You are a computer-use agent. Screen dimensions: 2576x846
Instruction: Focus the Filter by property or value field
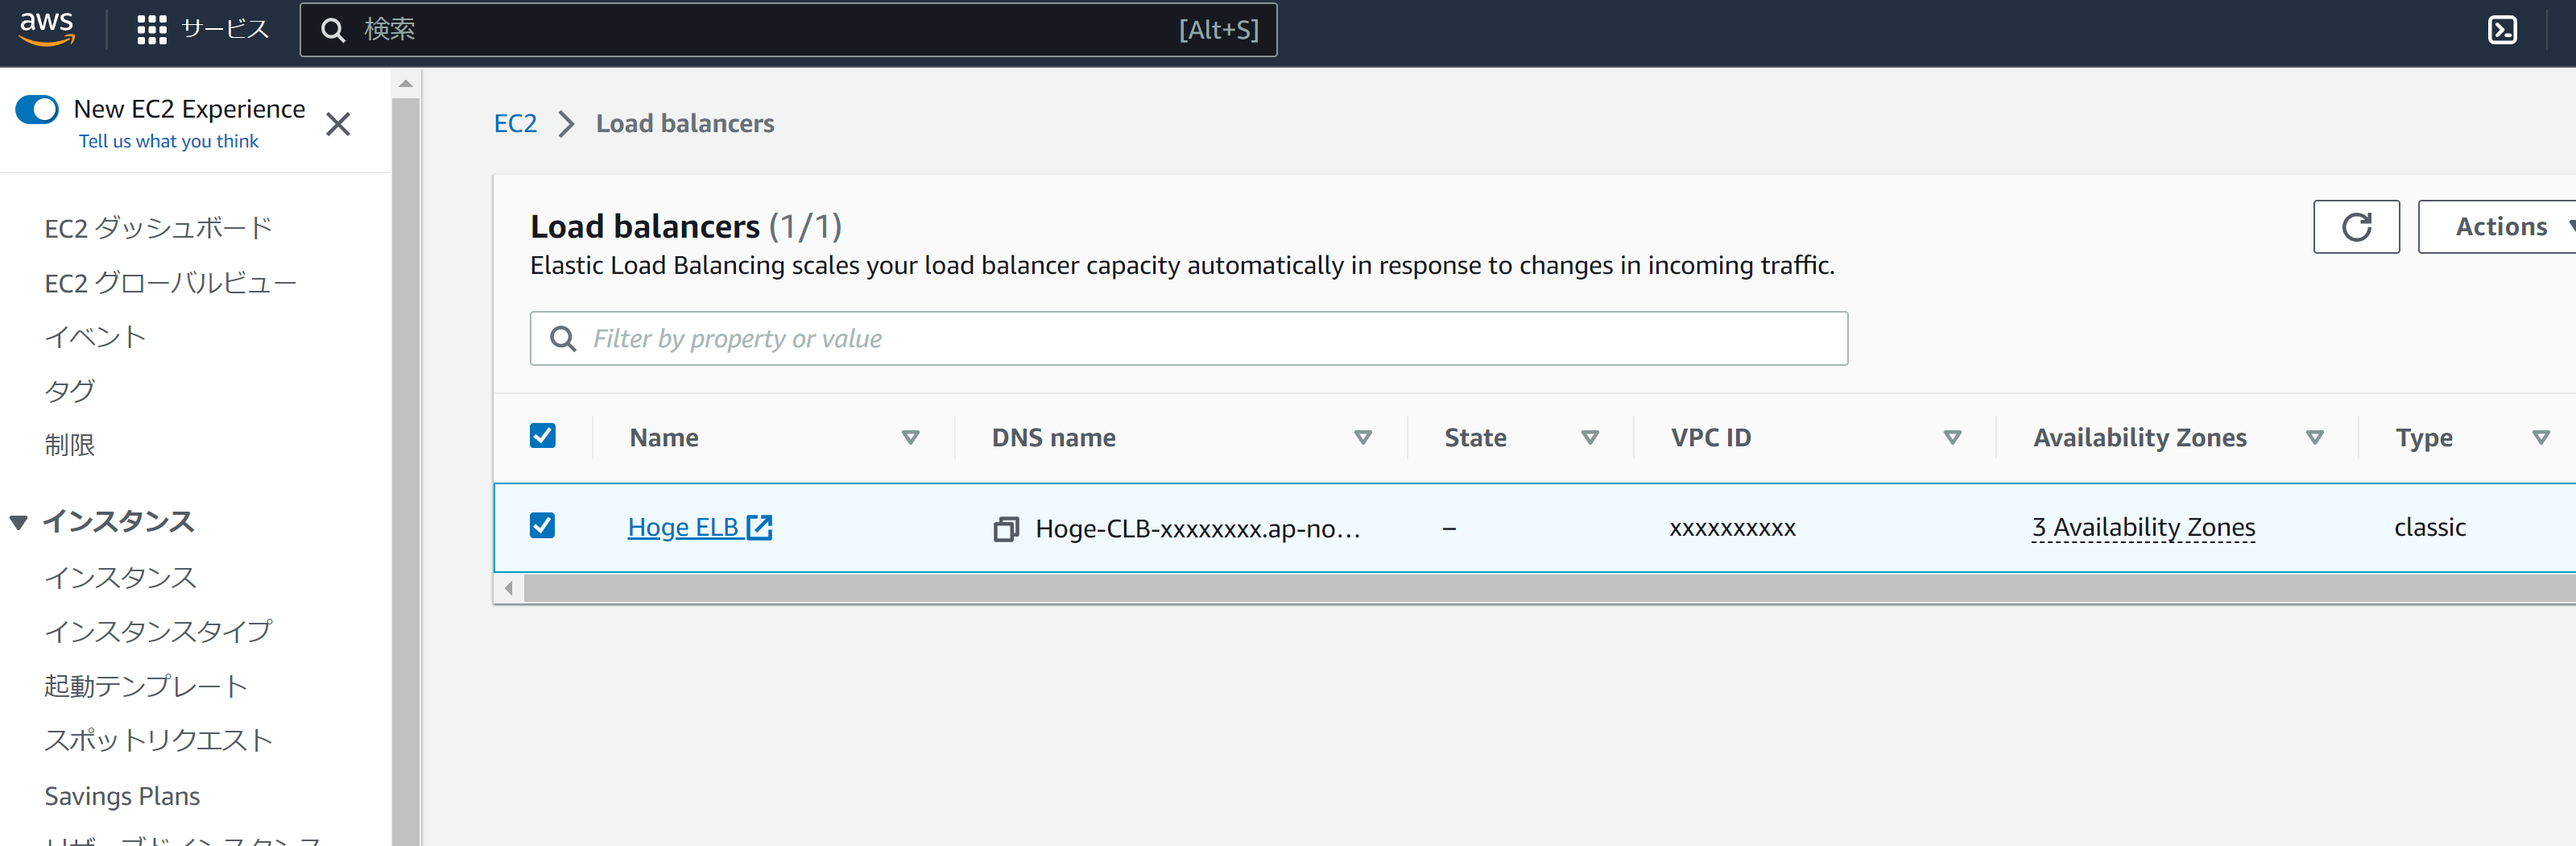[1200, 339]
